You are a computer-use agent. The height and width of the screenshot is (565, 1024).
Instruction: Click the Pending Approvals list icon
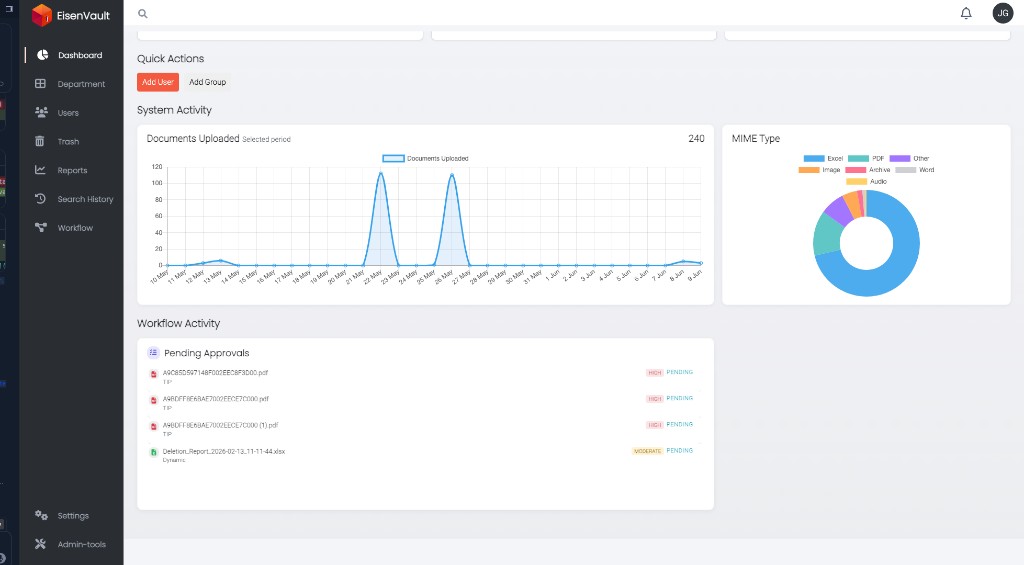pos(153,353)
